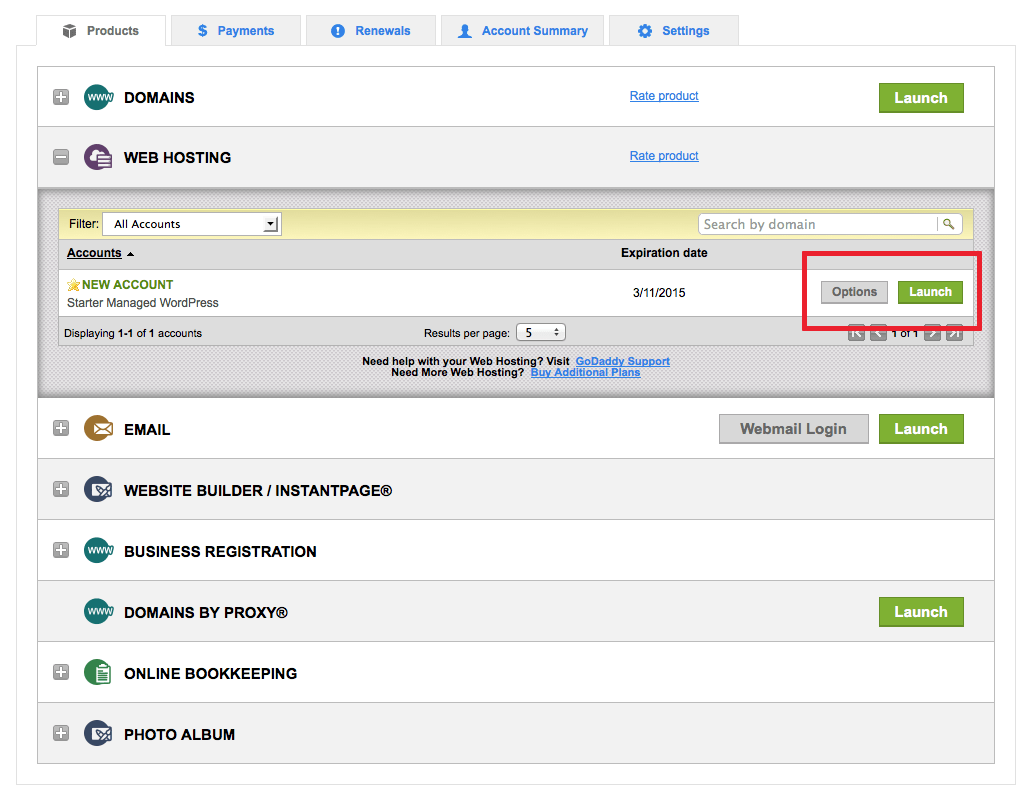
Task: Click the New Account star icon
Action: click(x=73, y=285)
